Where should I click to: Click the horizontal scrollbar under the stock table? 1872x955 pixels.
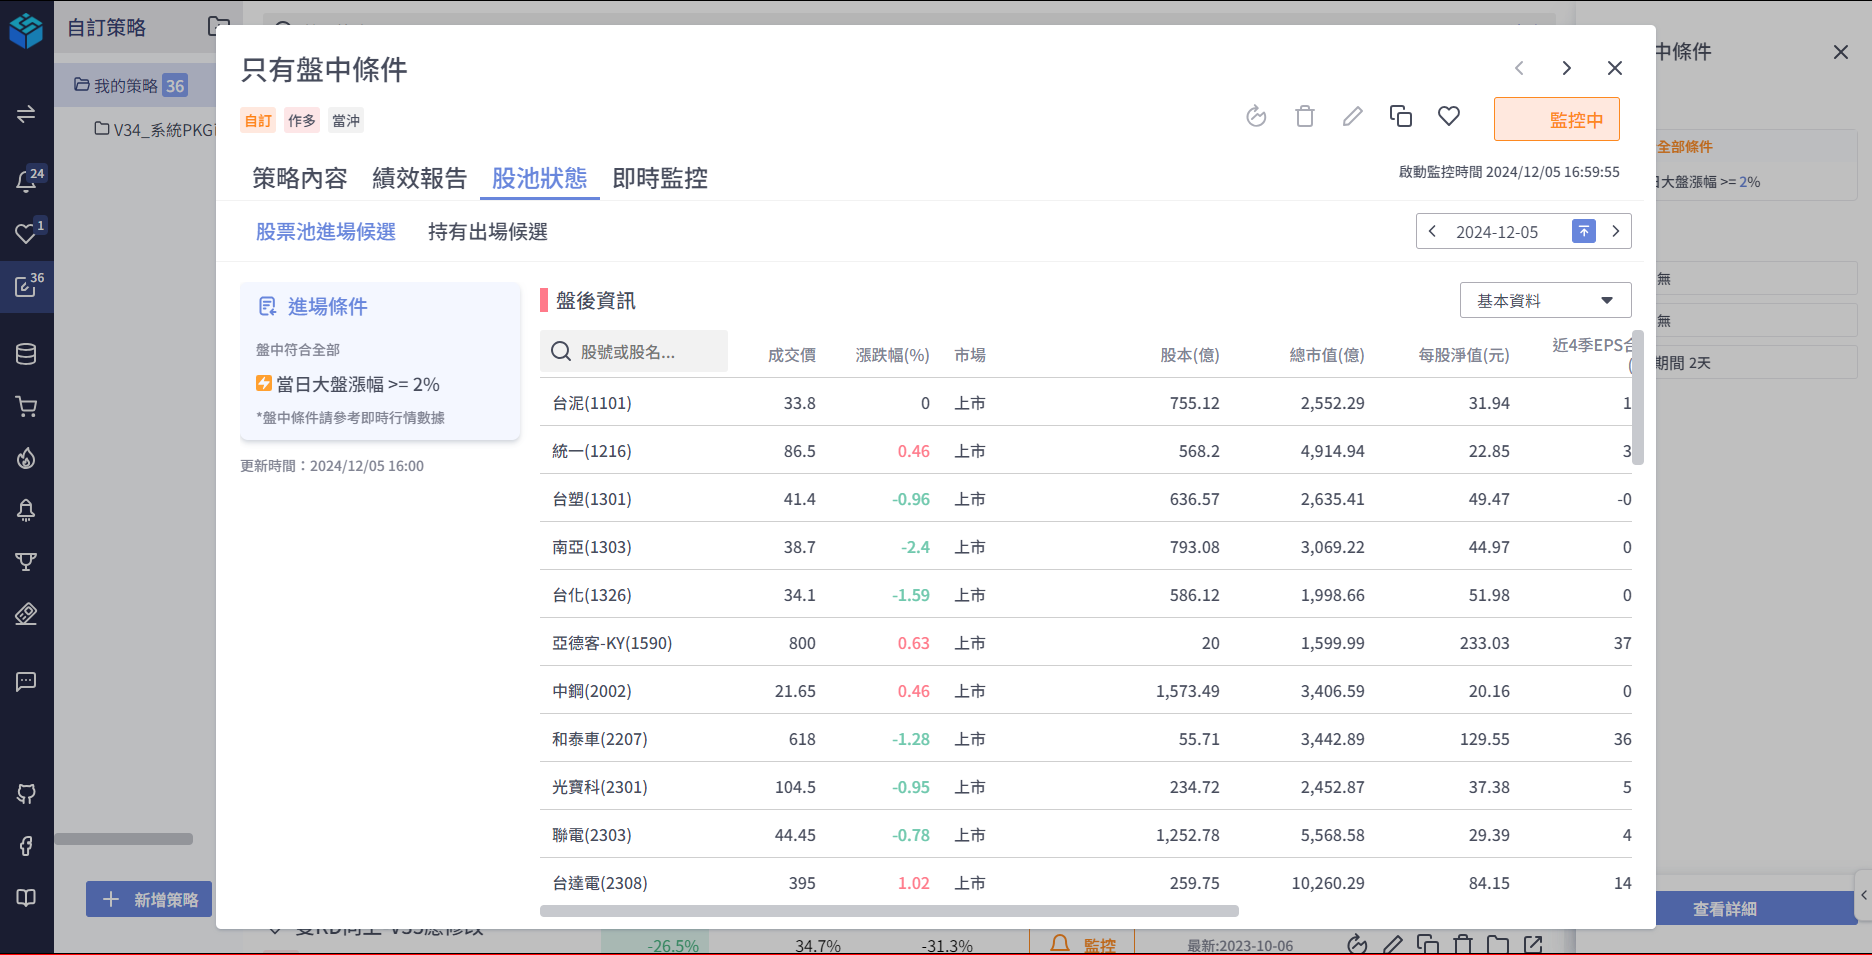point(889,911)
